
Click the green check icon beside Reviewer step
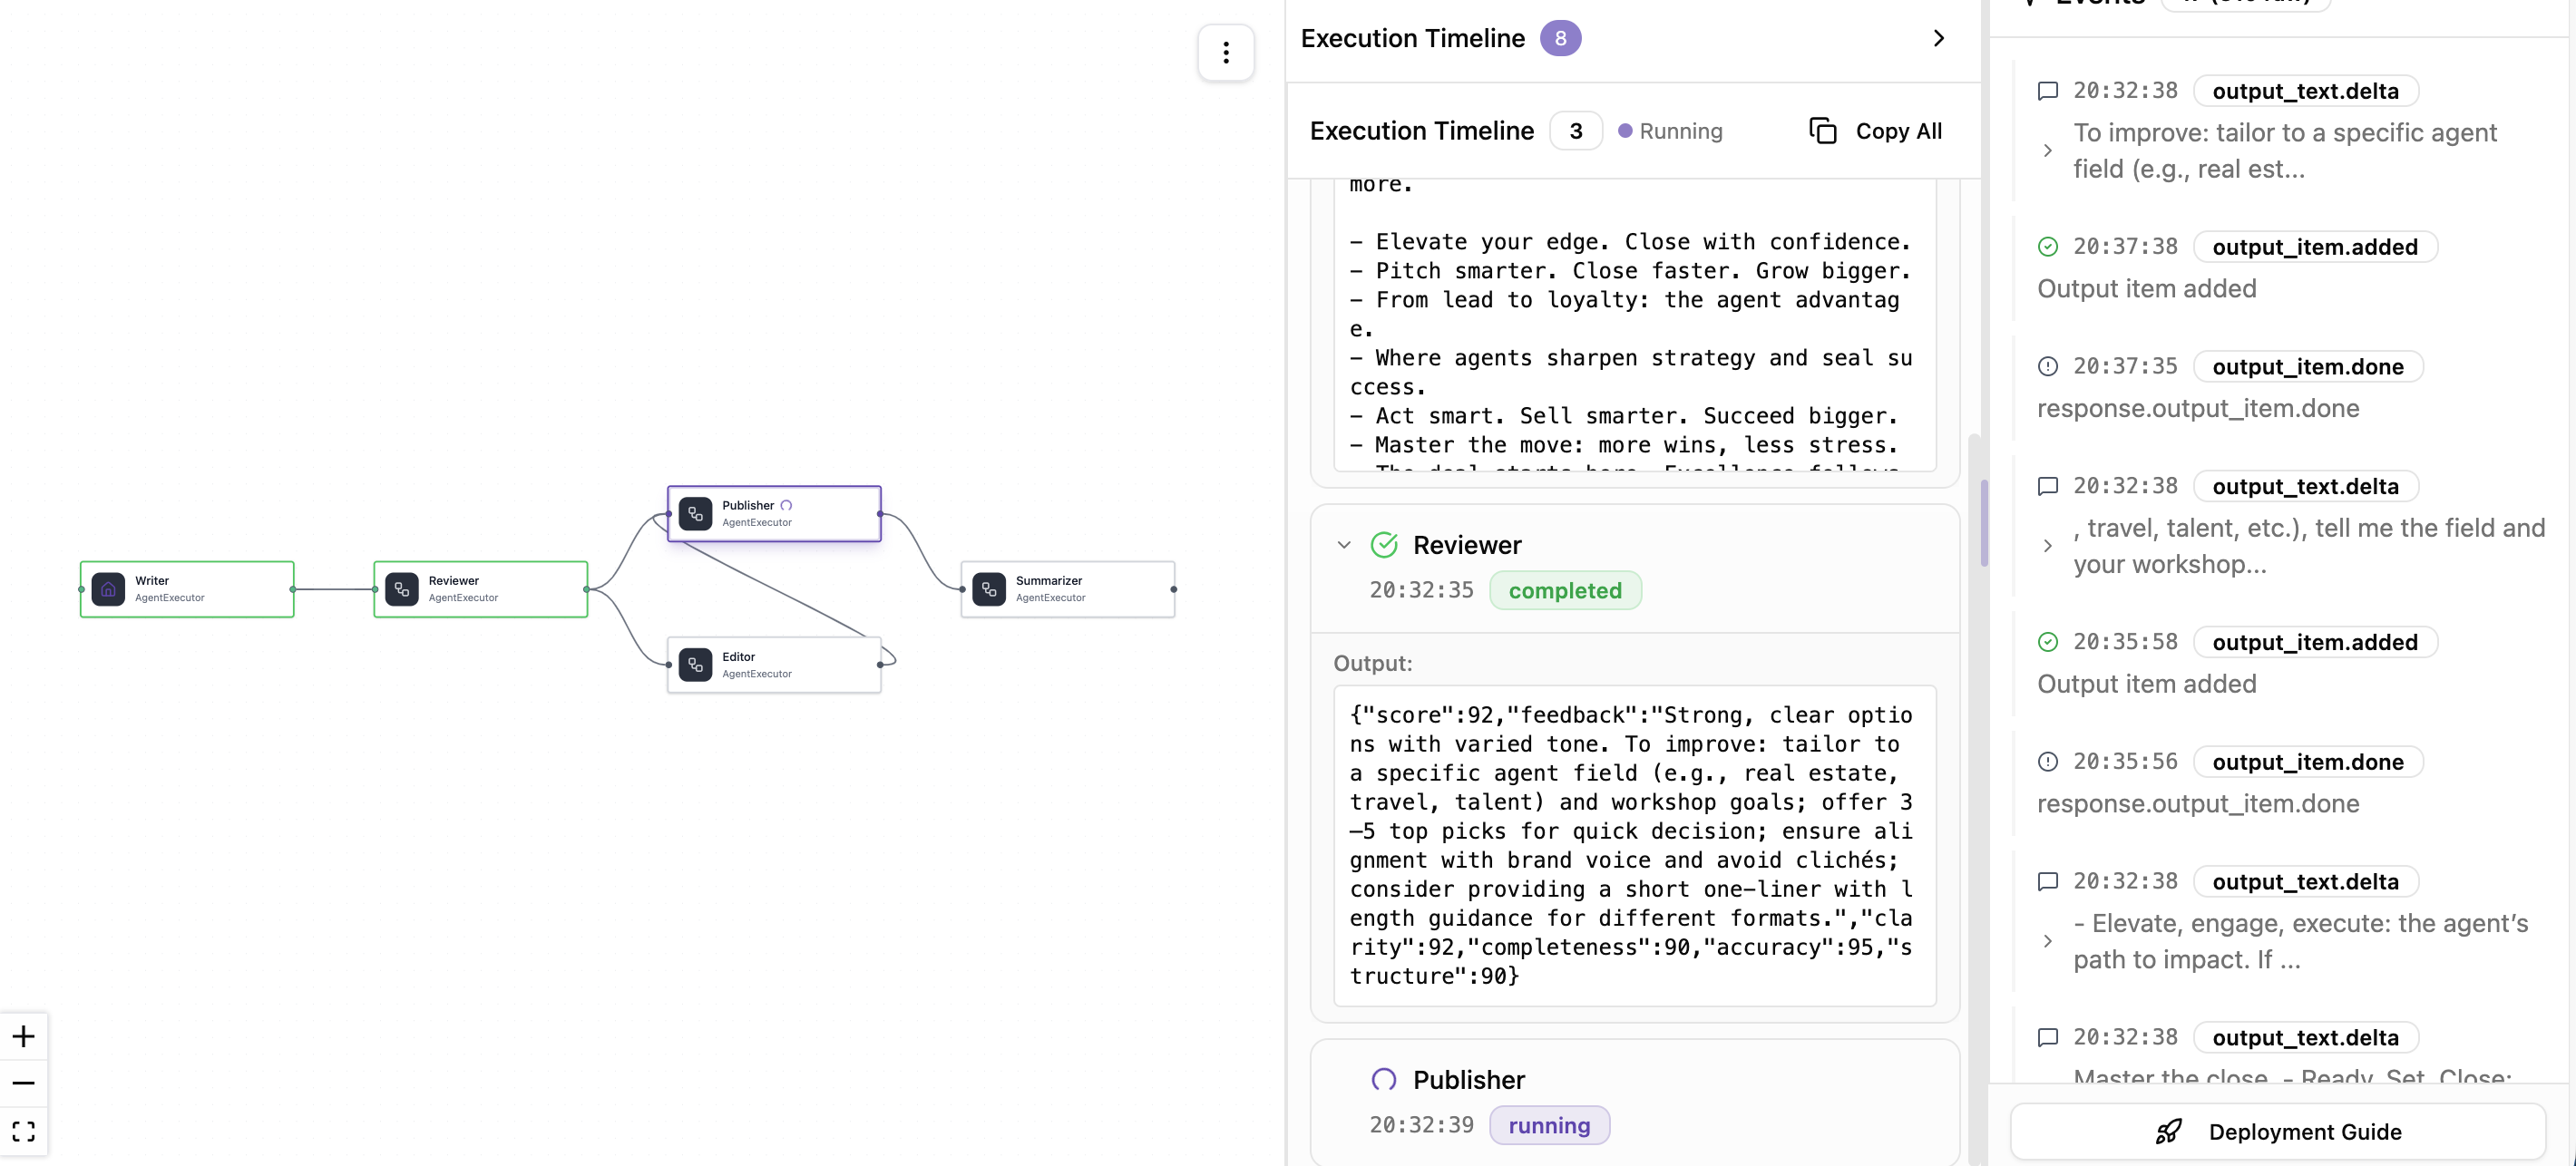click(1384, 545)
